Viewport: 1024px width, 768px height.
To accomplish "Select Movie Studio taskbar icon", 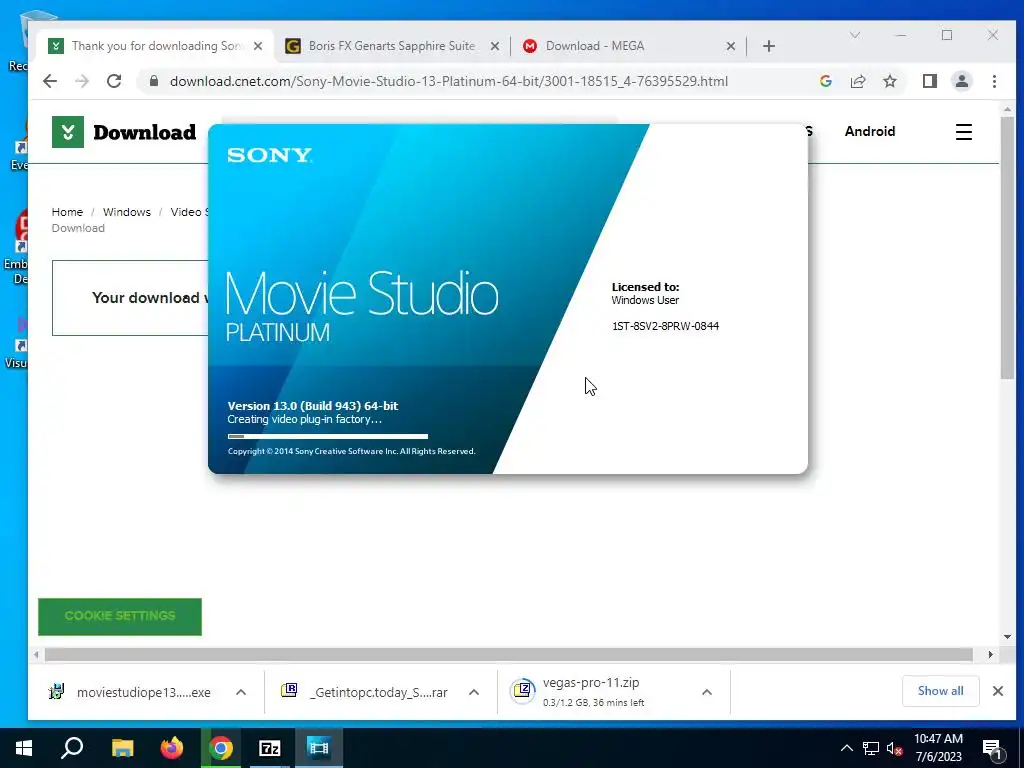I will [319, 748].
